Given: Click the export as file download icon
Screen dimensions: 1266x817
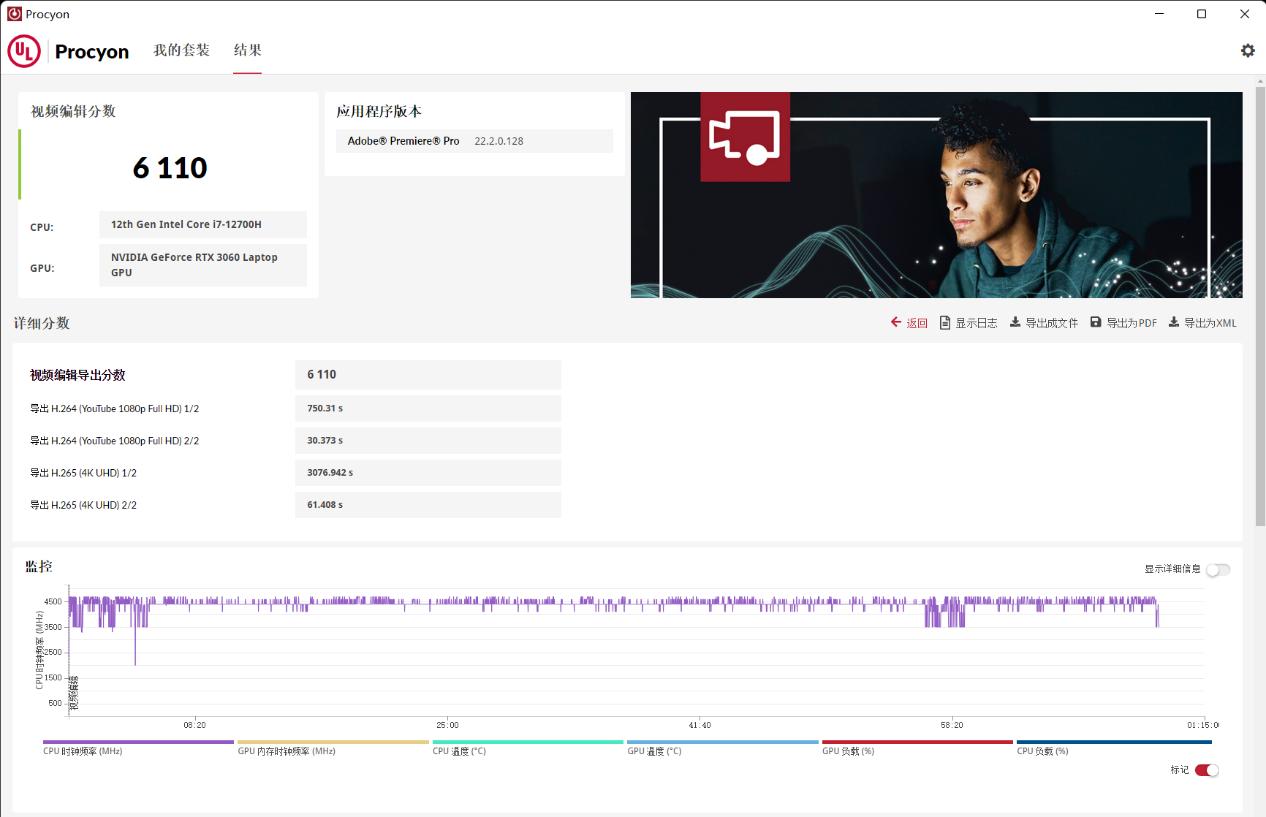Looking at the screenshot, I should click(1015, 323).
